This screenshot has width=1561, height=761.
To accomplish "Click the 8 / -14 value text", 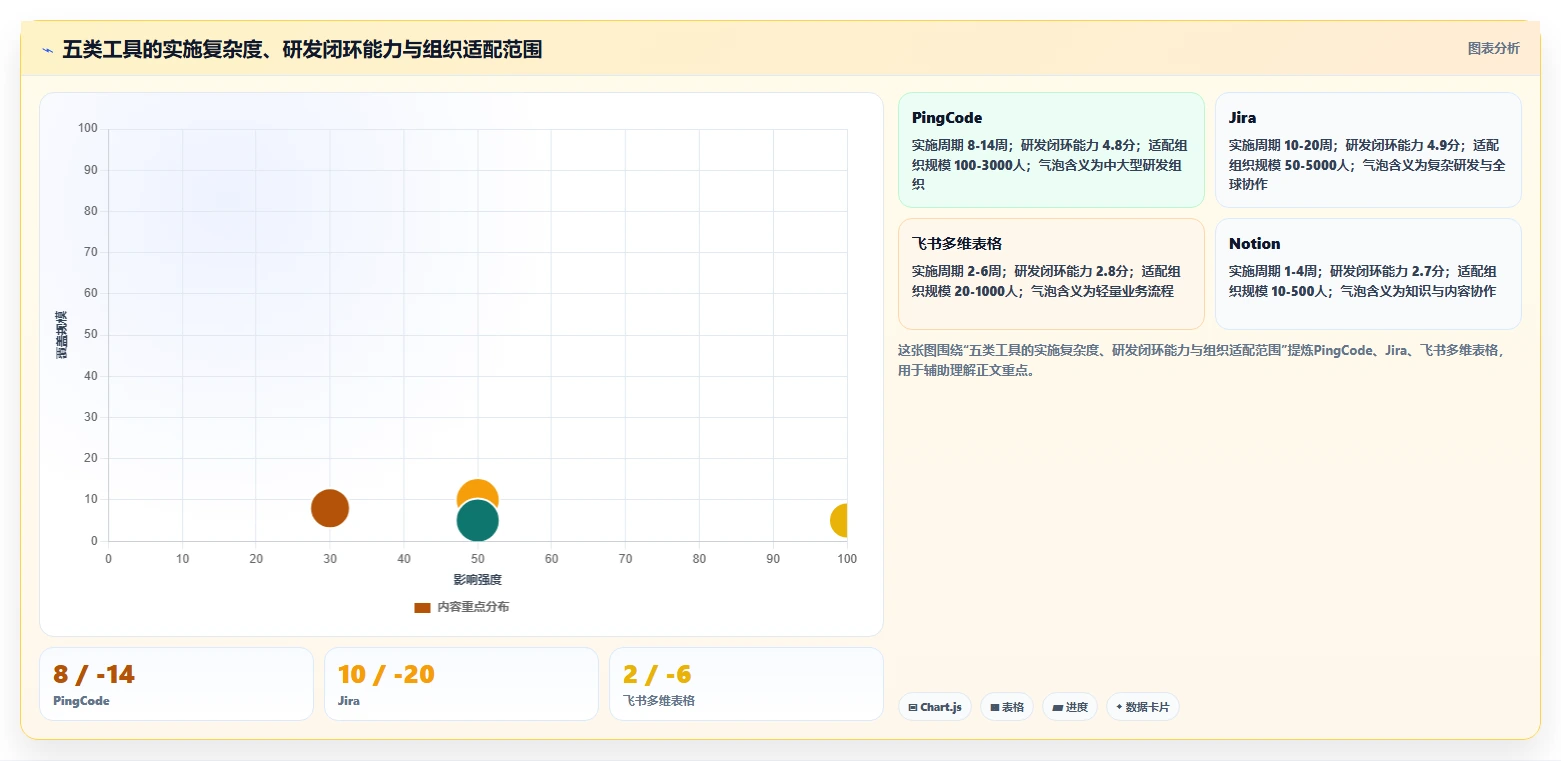I will tap(94, 675).
